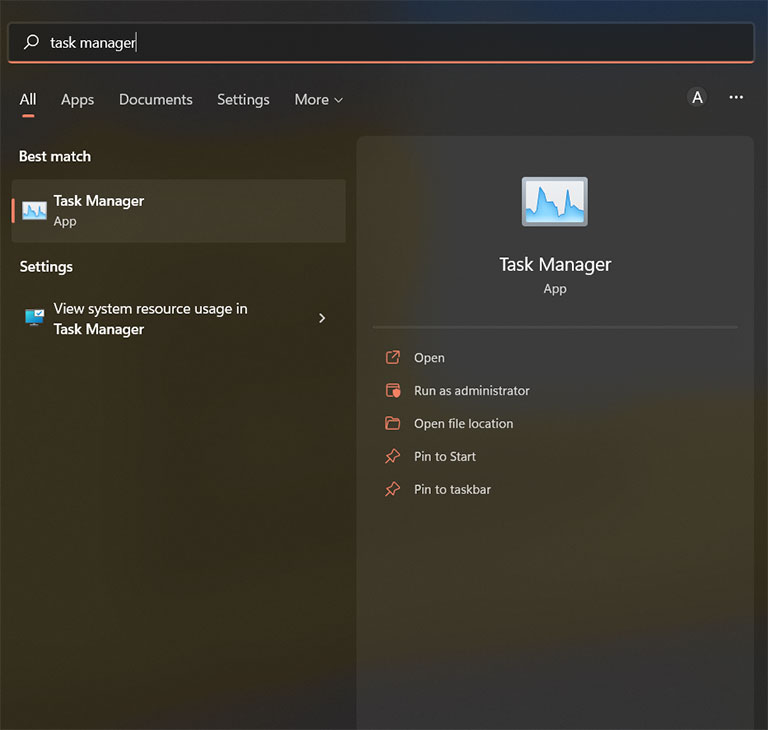Click the Open file location folder icon
Screen dimensions: 768x730
(393, 423)
